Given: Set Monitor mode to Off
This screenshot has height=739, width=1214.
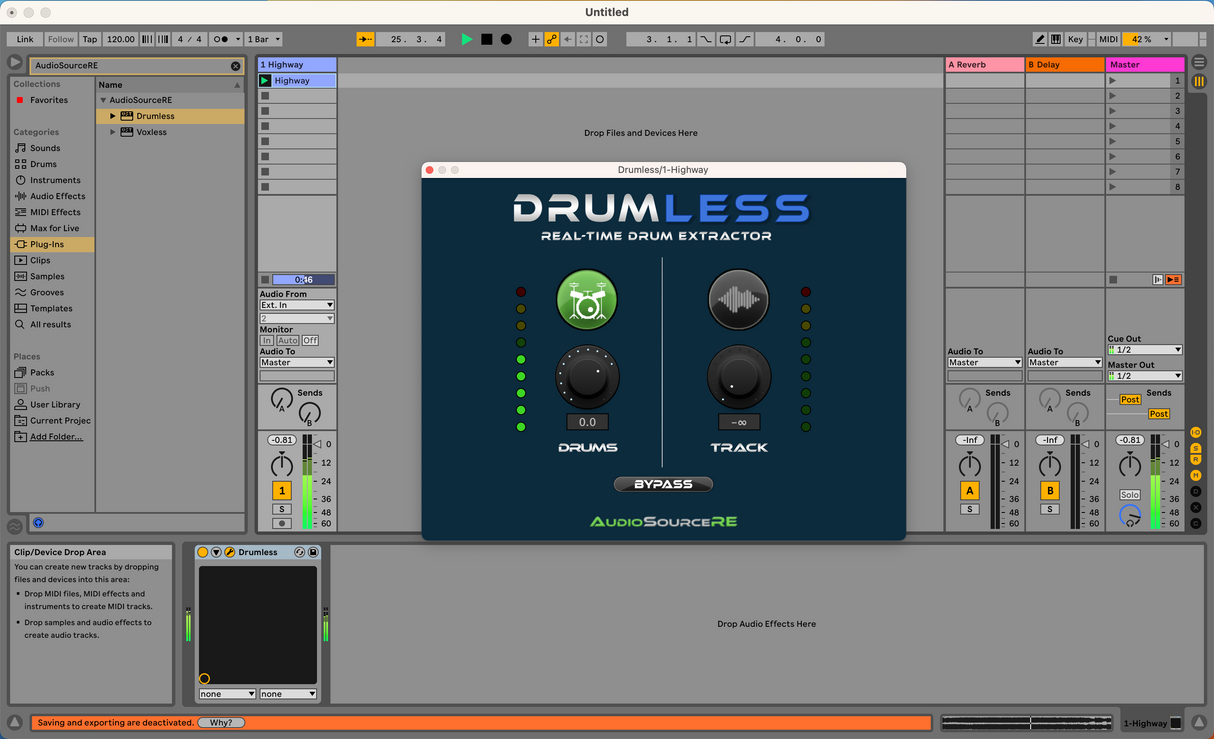Looking at the screenshot, I should 310,341.
